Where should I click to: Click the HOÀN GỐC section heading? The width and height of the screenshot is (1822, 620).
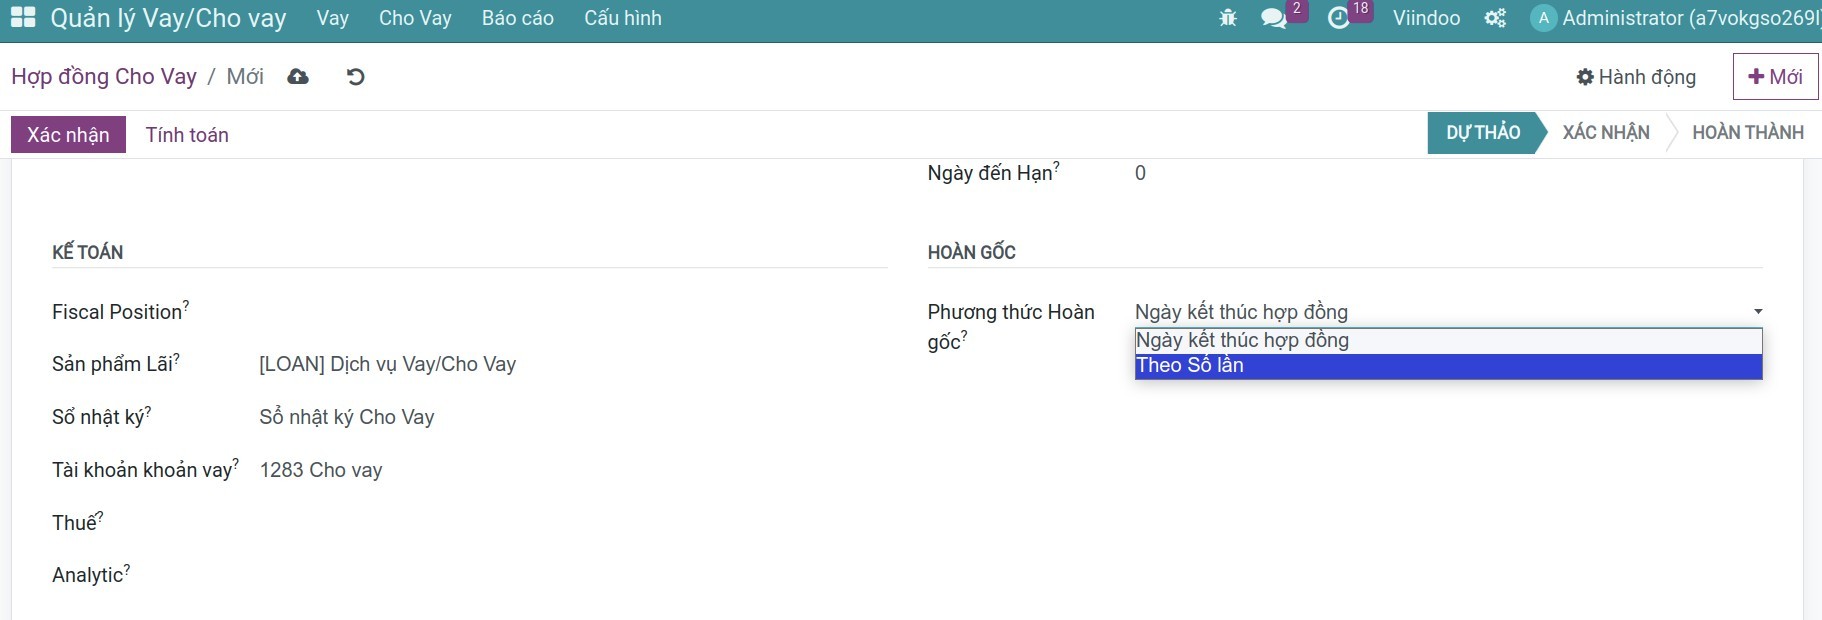[x=971, y=252]
